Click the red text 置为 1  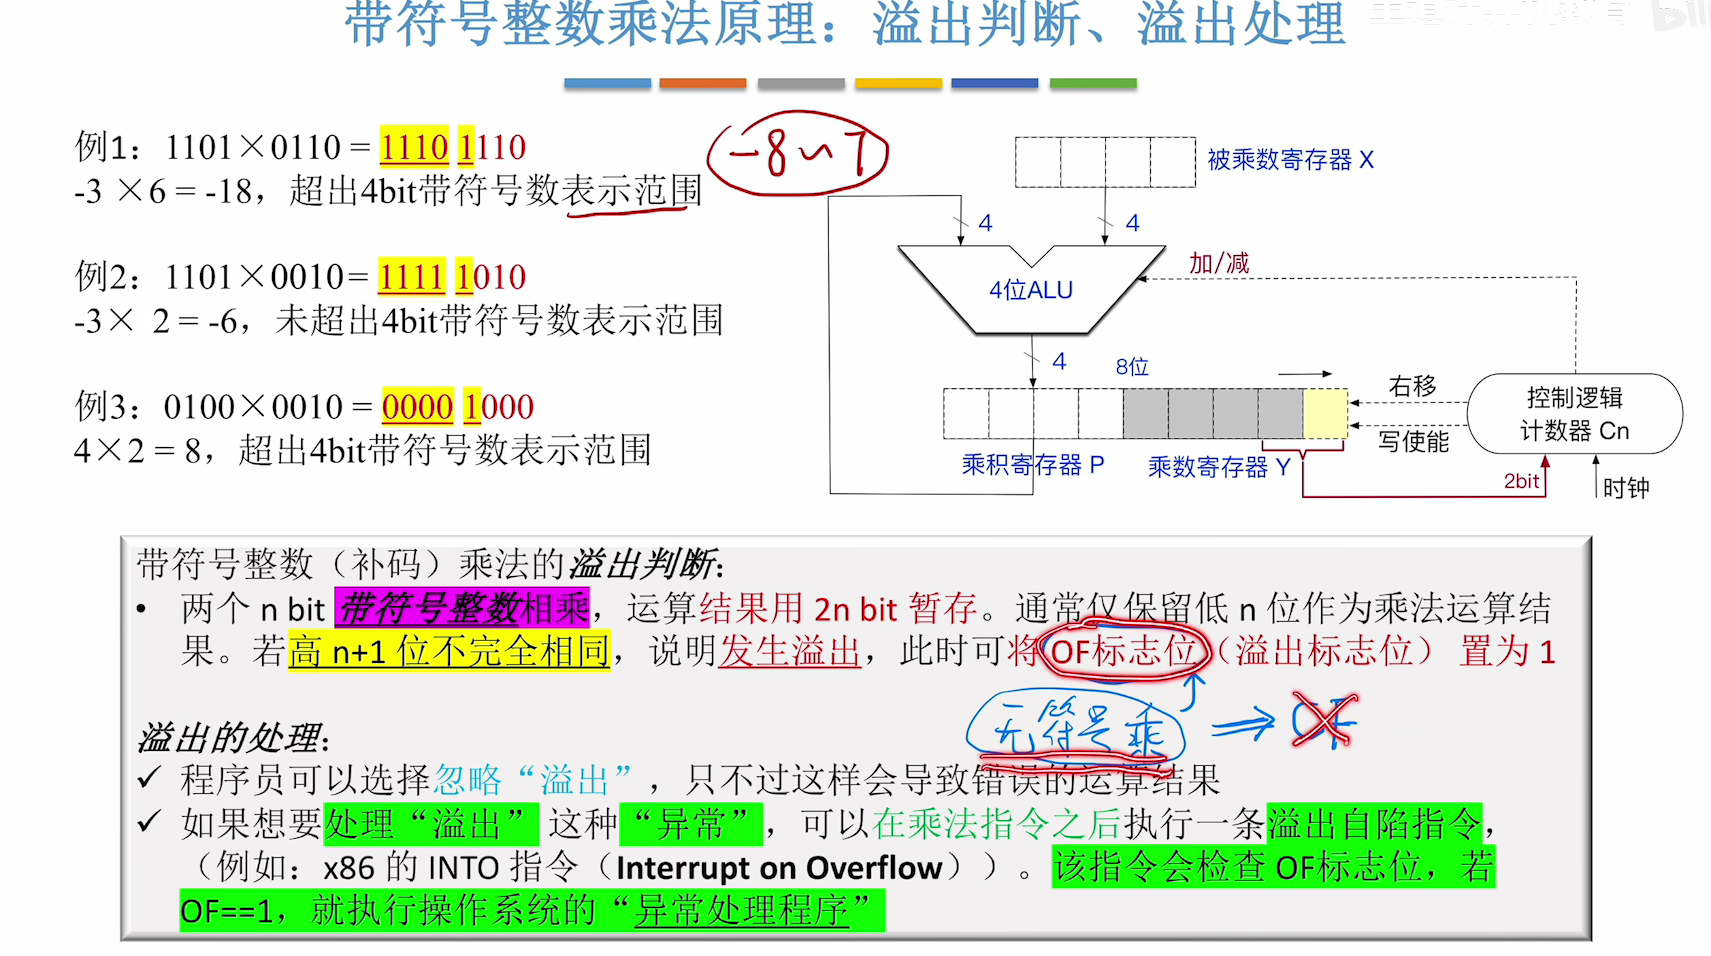click(x=1508, y=652)
